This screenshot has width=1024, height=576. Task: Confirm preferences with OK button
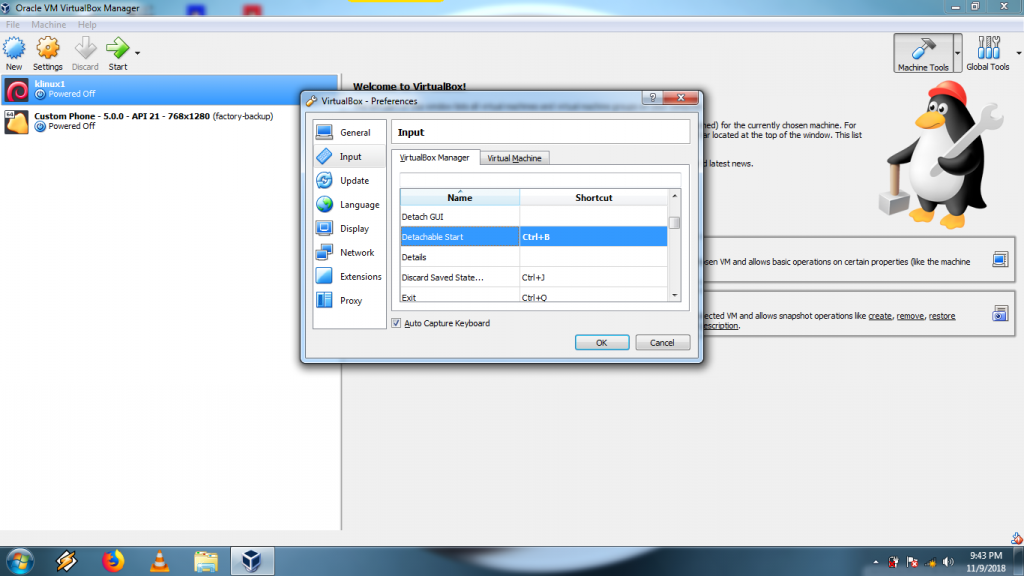click(x=601, y=343)
